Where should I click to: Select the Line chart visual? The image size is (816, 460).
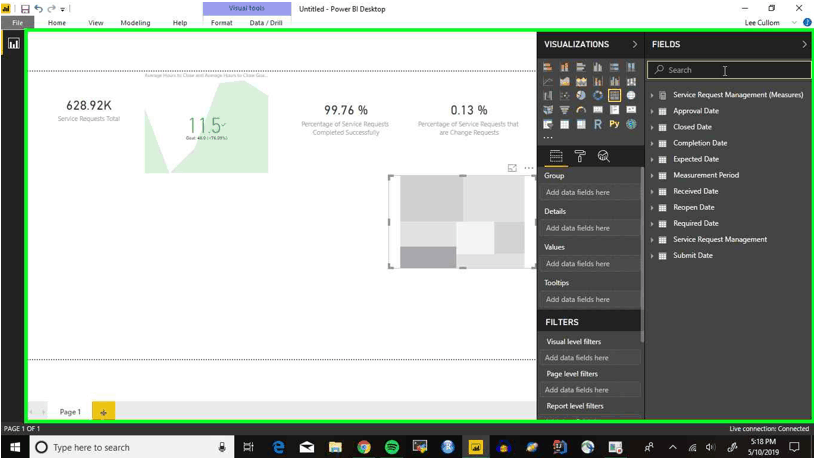[x=547, y=81]
